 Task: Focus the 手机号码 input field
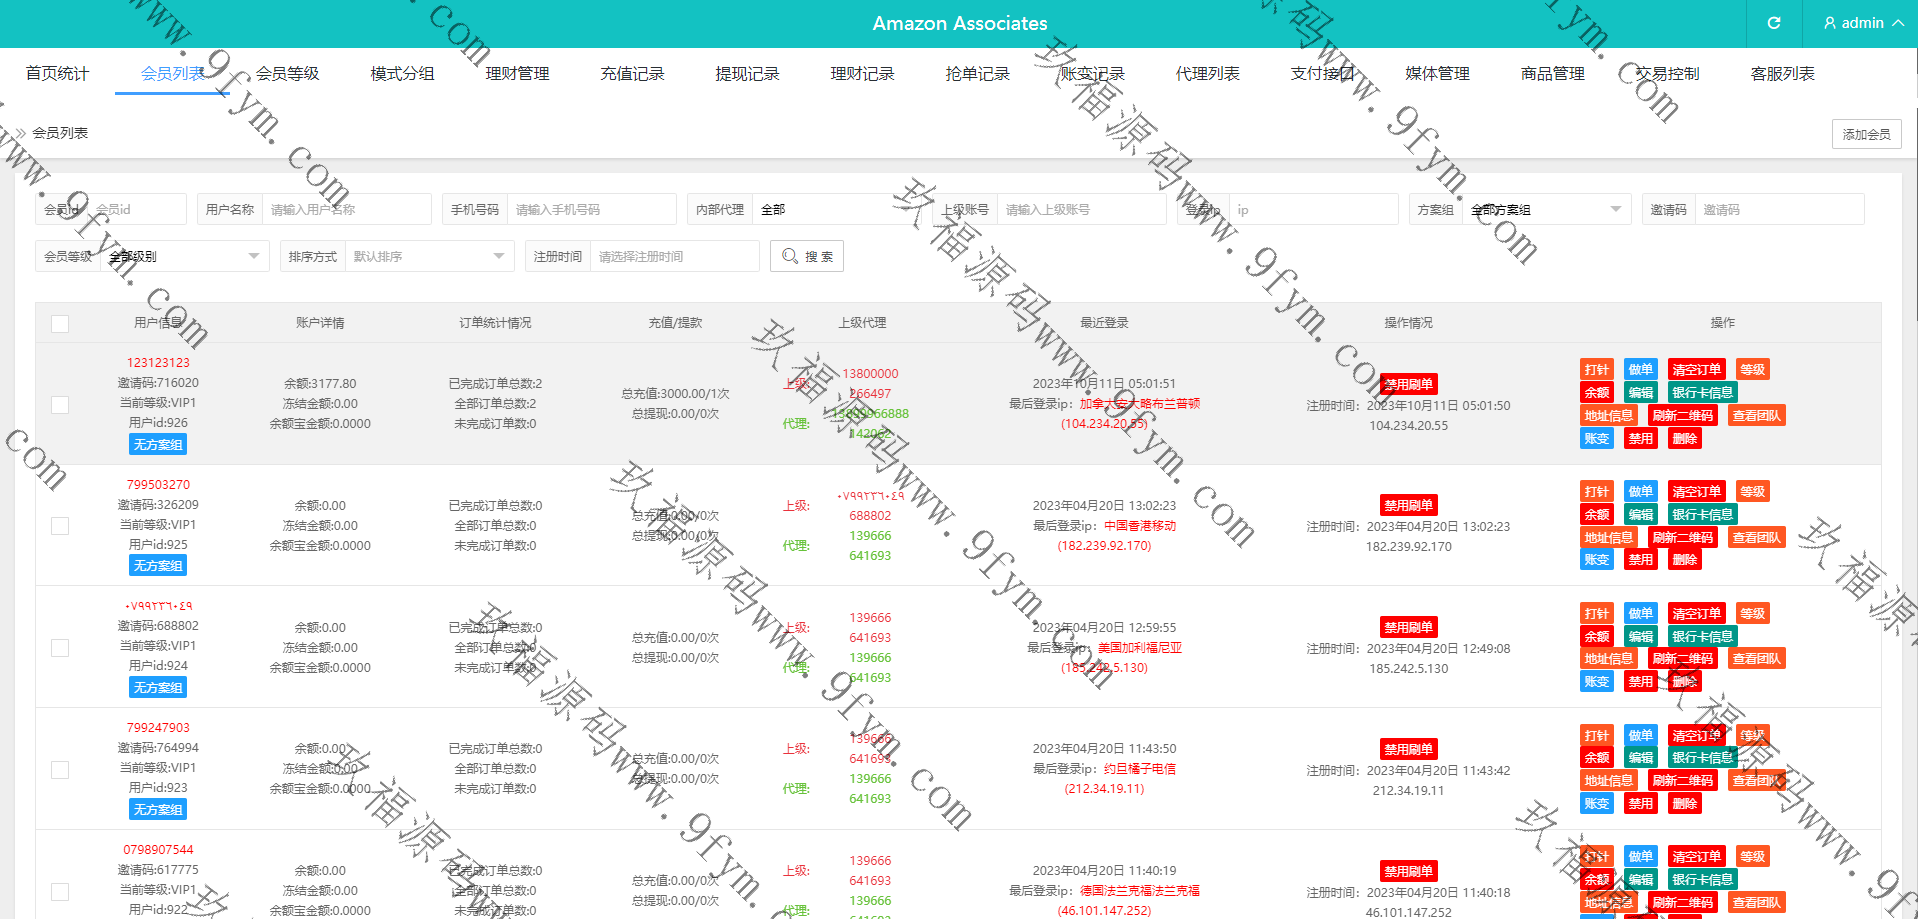(590, 209)
